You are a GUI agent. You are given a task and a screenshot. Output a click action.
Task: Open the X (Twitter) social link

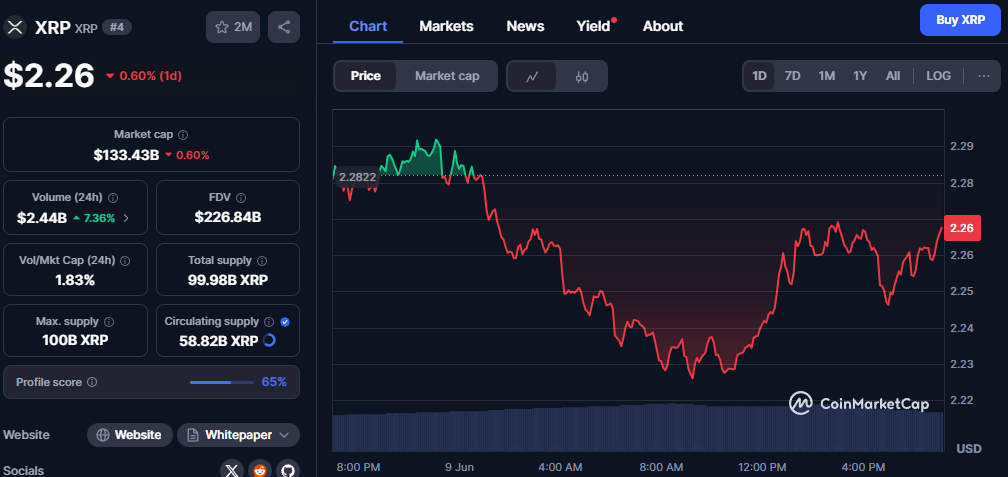[x=232, y=470]
